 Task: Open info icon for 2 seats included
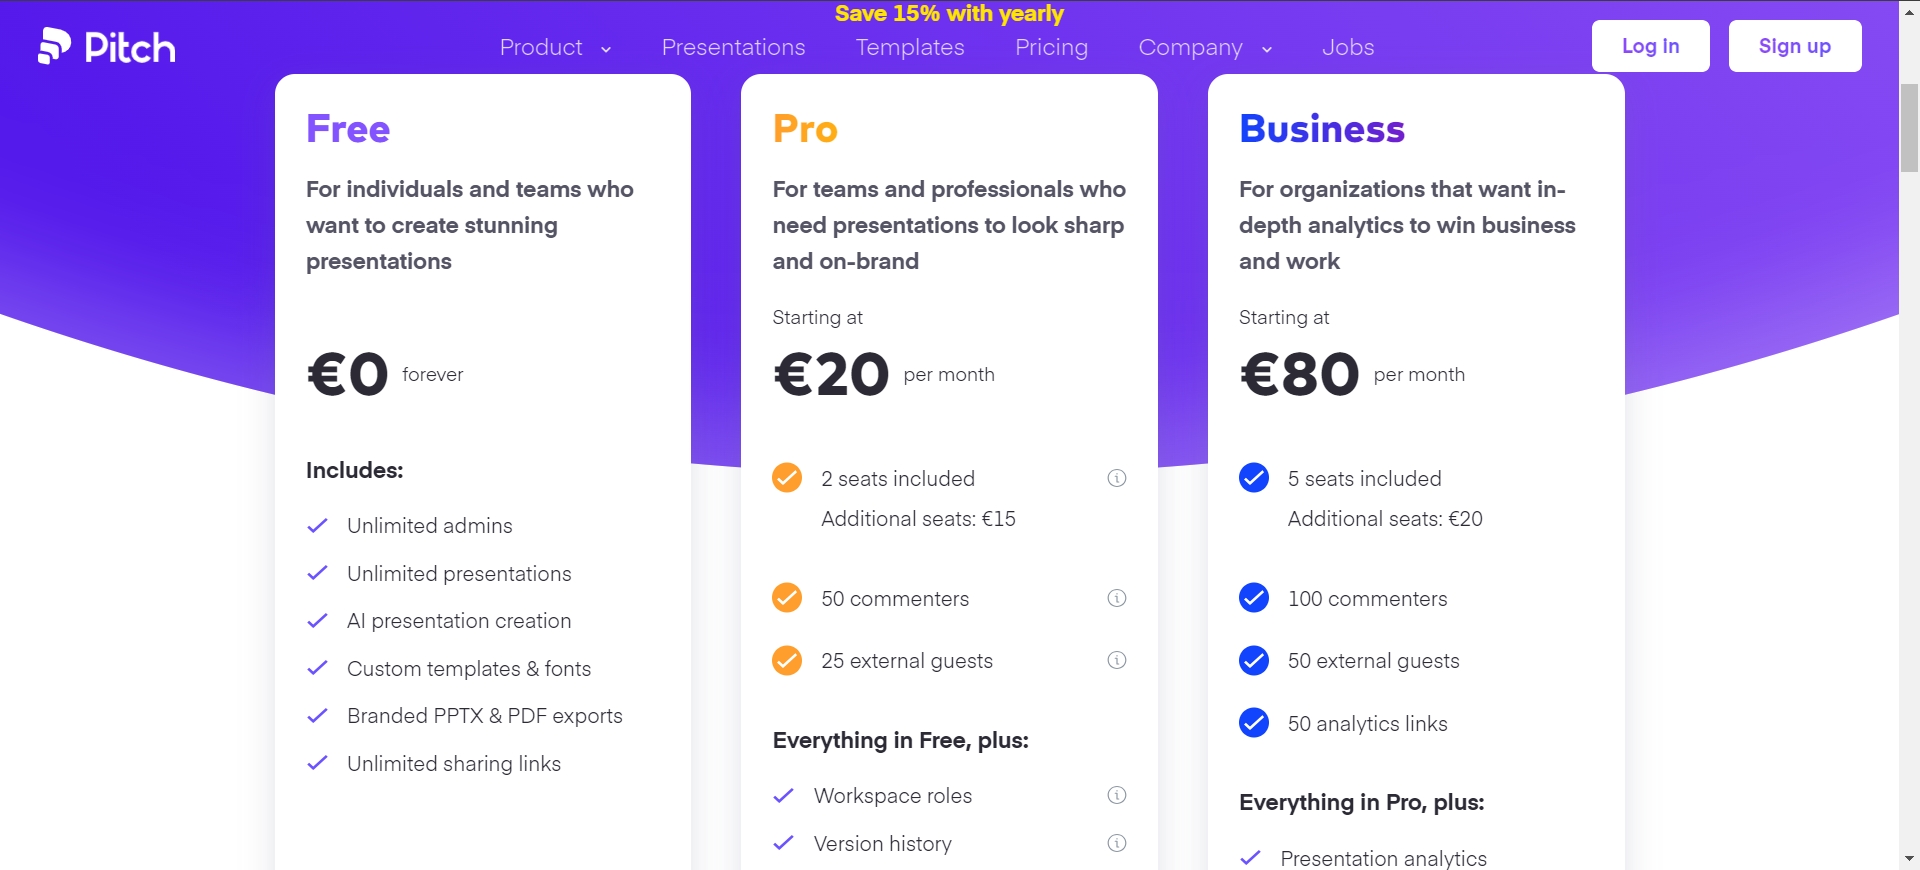tap(1117, 478)
